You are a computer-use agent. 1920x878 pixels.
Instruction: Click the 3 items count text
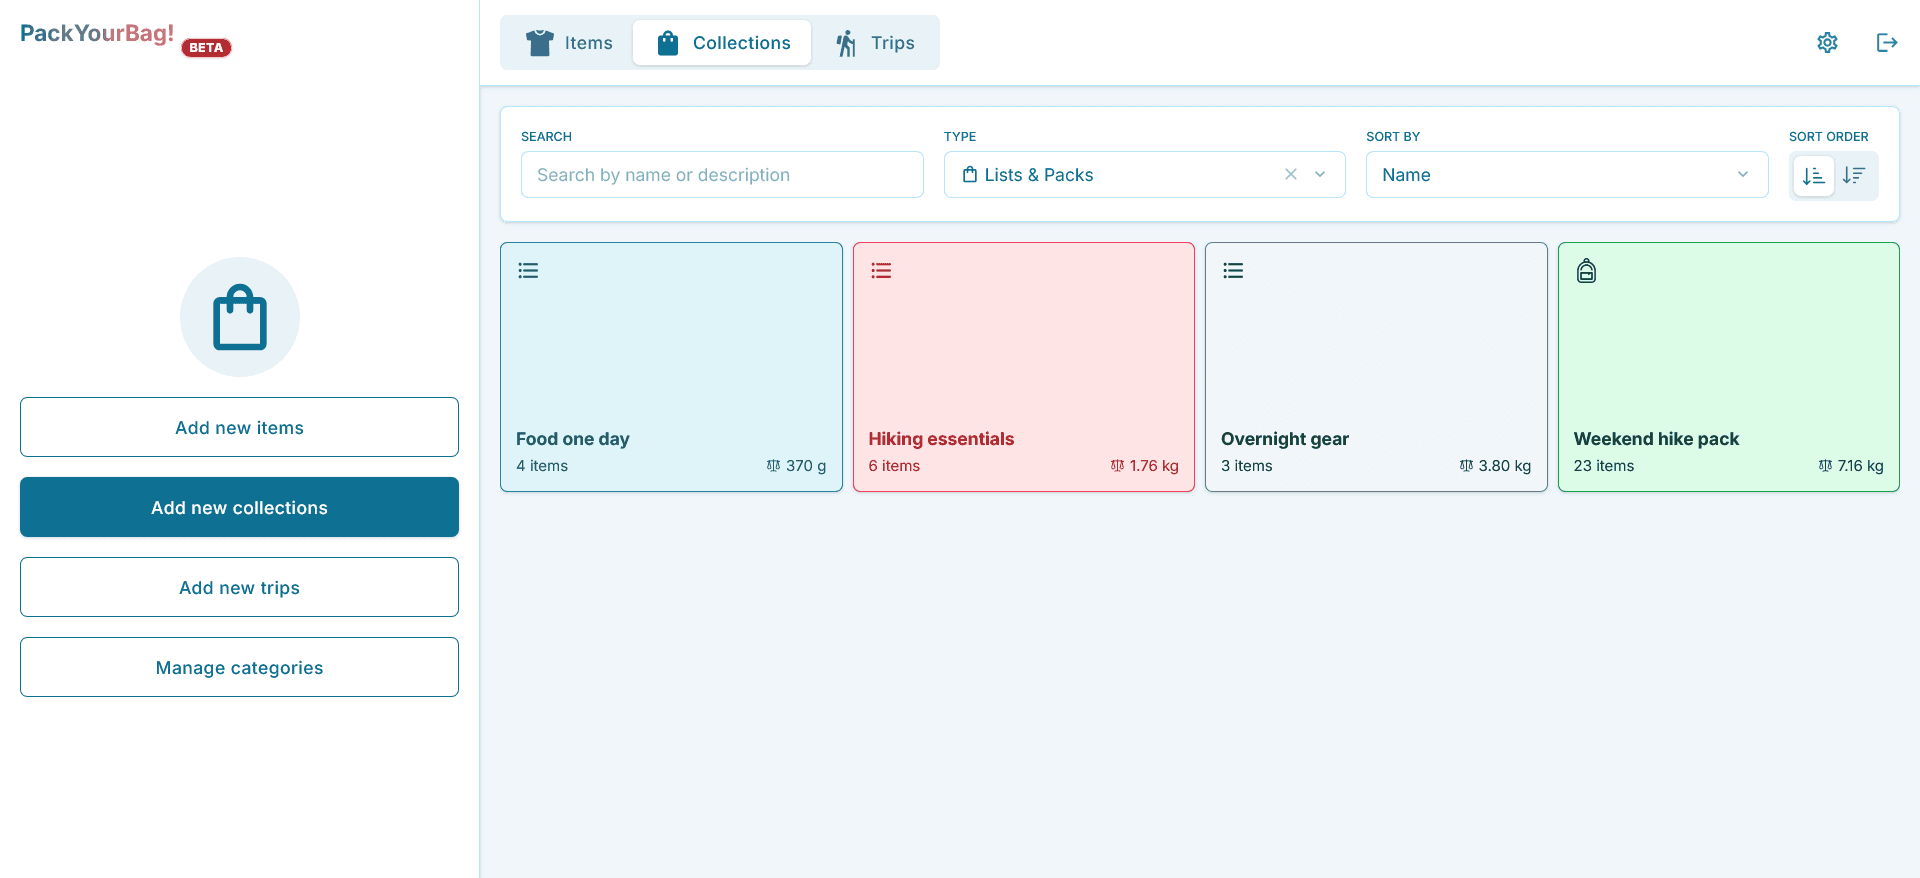point(1247,466)
